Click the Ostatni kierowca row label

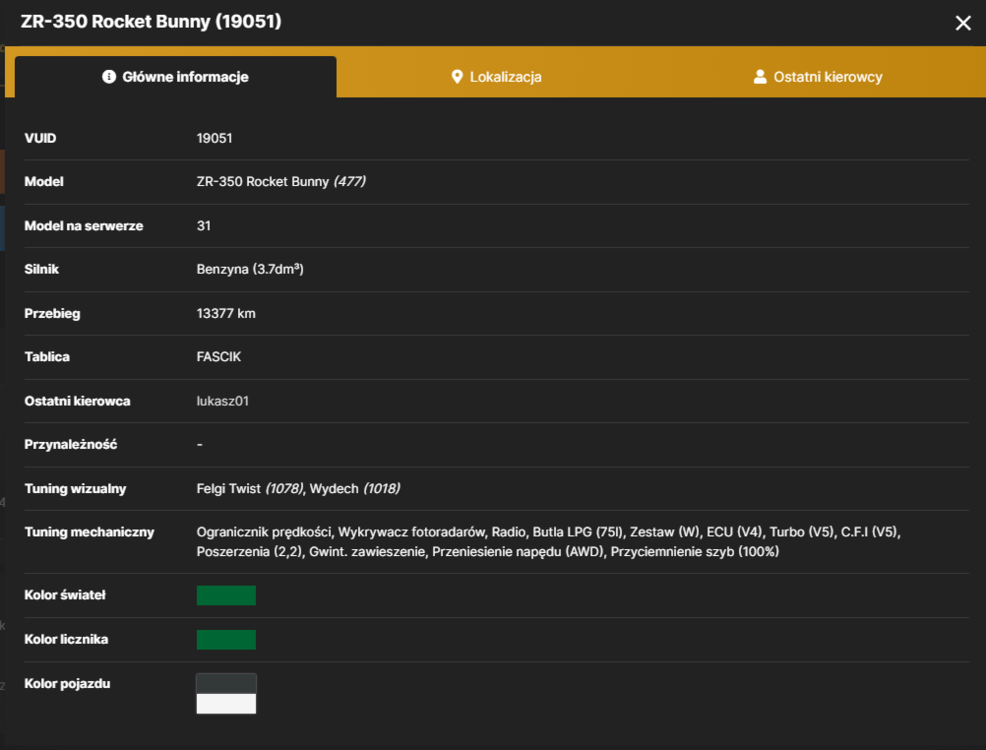pyautogui.click(x=77, y=401)
